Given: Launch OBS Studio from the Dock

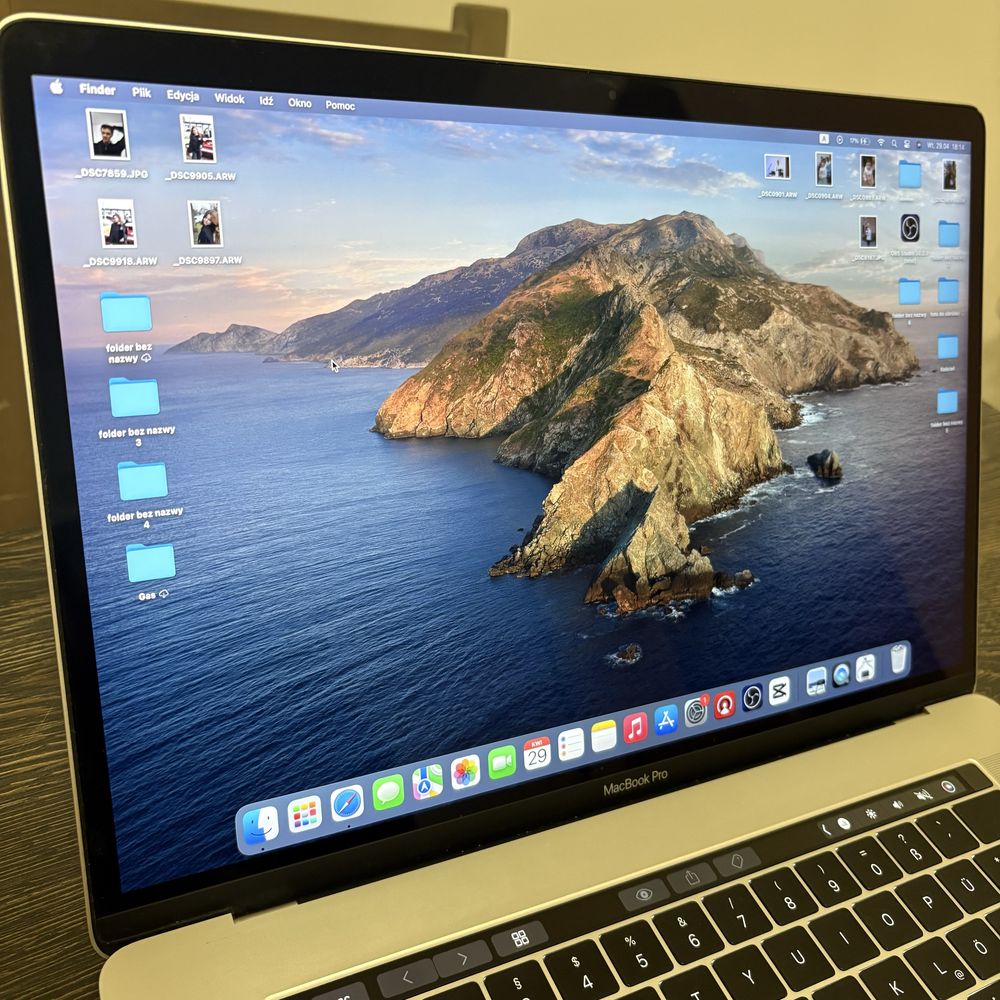Looking at the screenshot, I should (753, 697).
